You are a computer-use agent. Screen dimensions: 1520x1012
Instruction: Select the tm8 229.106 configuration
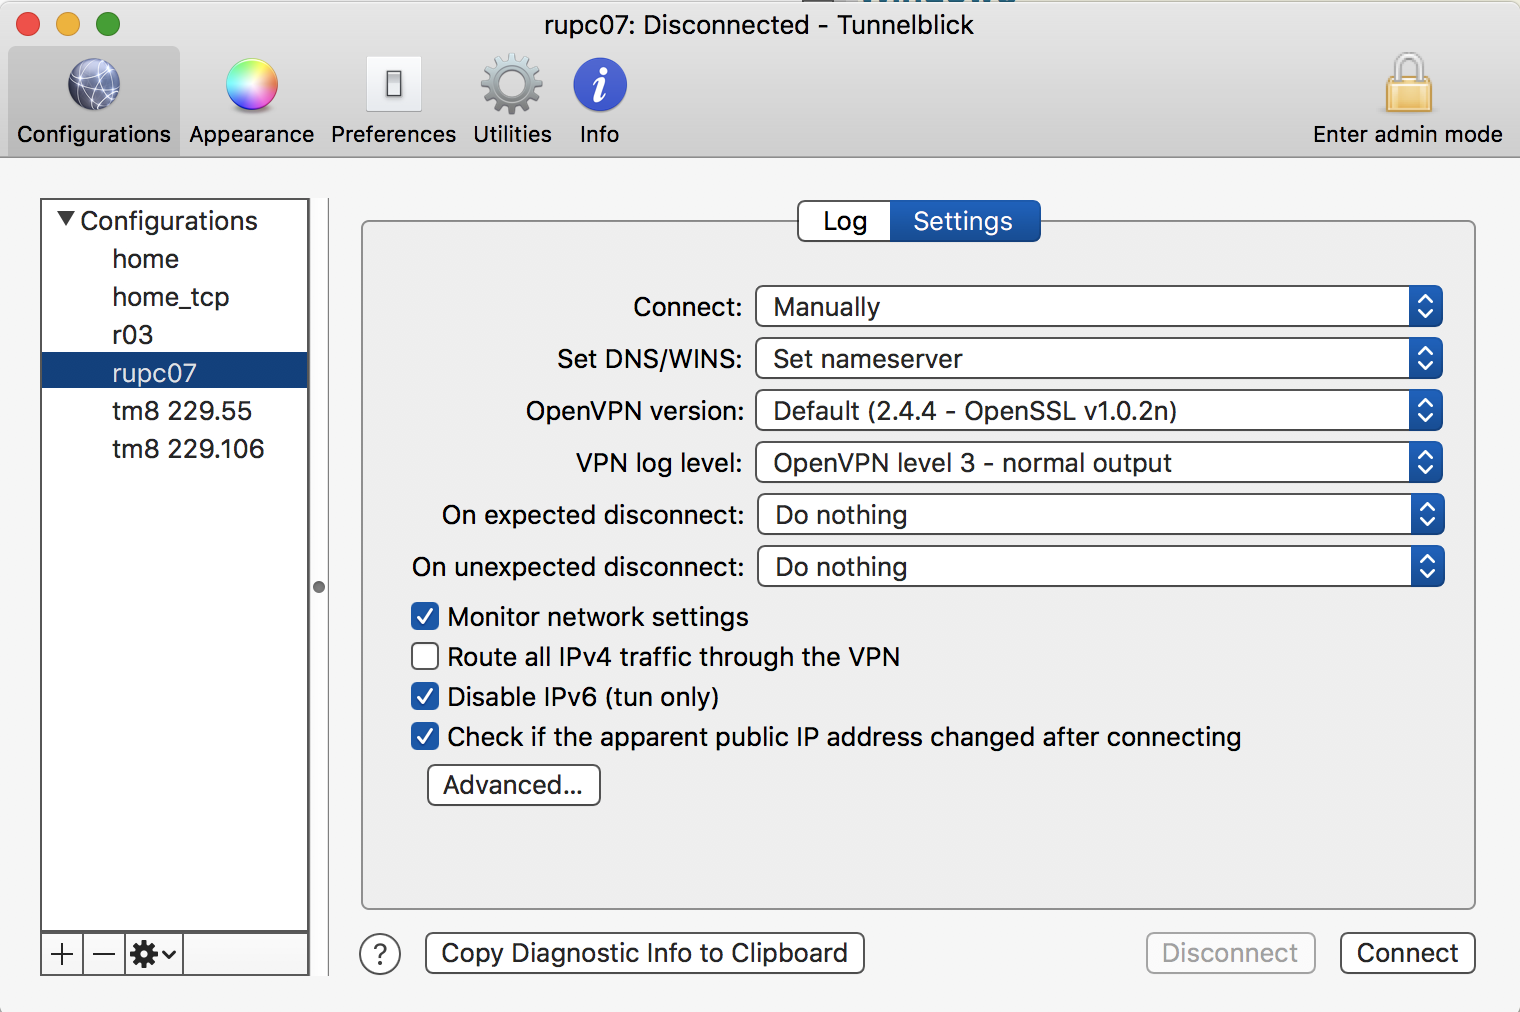175,449
